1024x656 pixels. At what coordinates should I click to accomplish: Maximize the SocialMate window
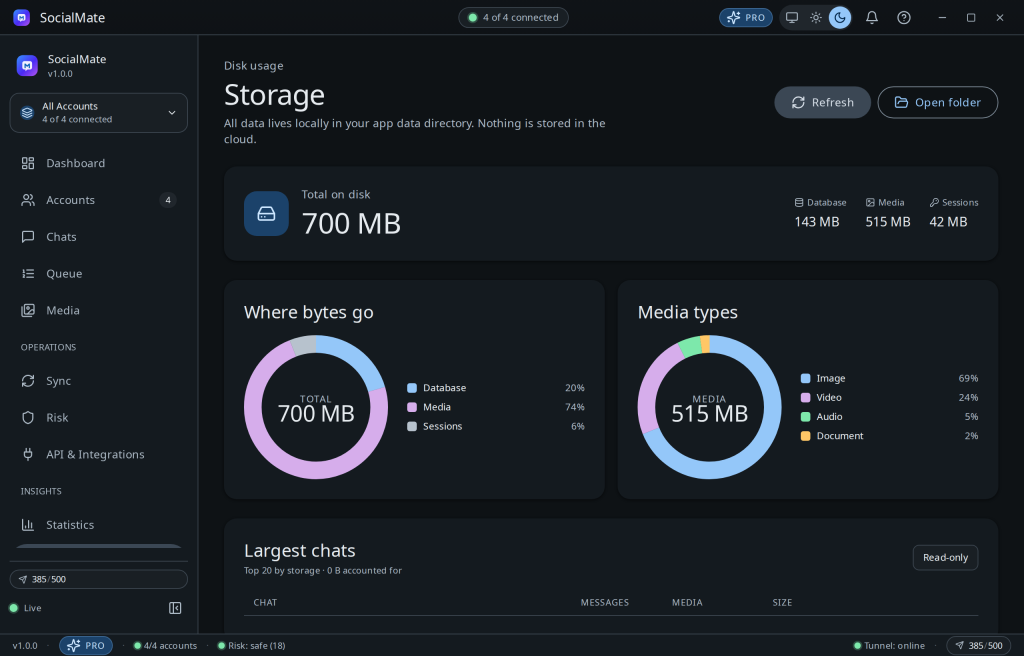pos(971,18)
